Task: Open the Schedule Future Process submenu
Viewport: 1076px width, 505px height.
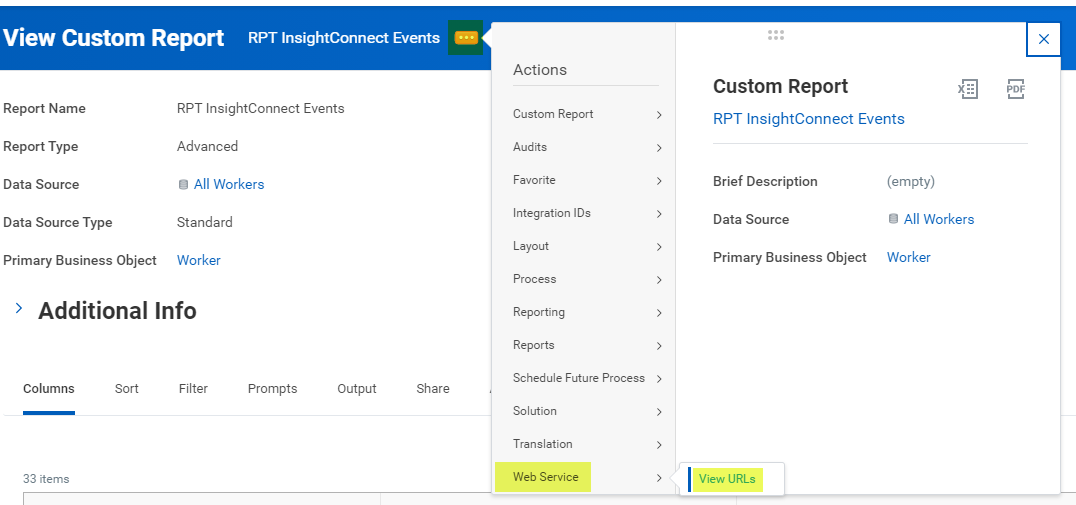Action: pos(579,378)
